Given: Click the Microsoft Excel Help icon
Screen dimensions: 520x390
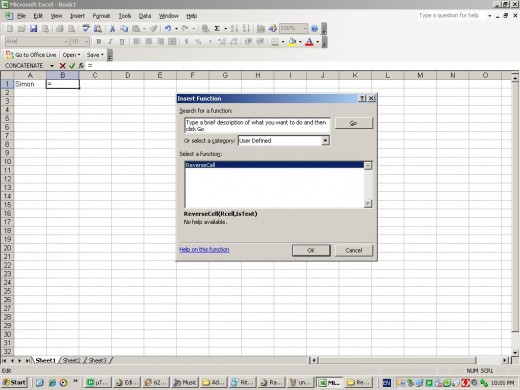Looking at the screenshot, I should [314, 29].
